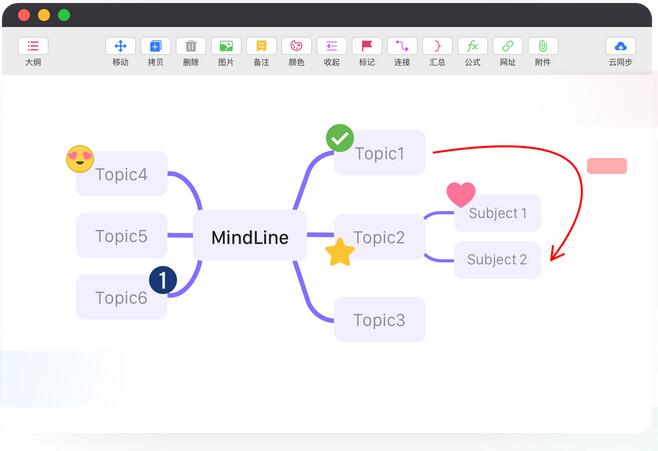This screenshot has height=451, width=658.
Task: Start cloud sync (云同步)
Action: (x=620, y=46)
